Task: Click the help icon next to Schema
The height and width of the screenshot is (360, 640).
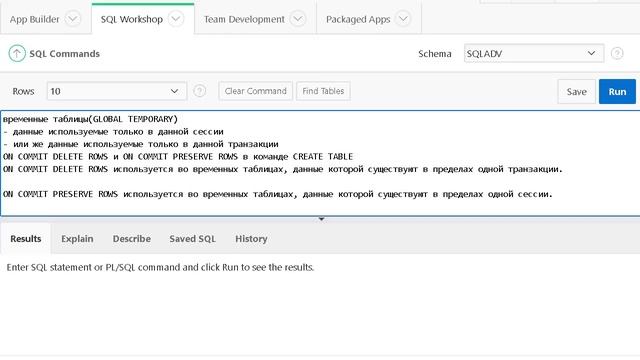Action: tap(617, 53)
